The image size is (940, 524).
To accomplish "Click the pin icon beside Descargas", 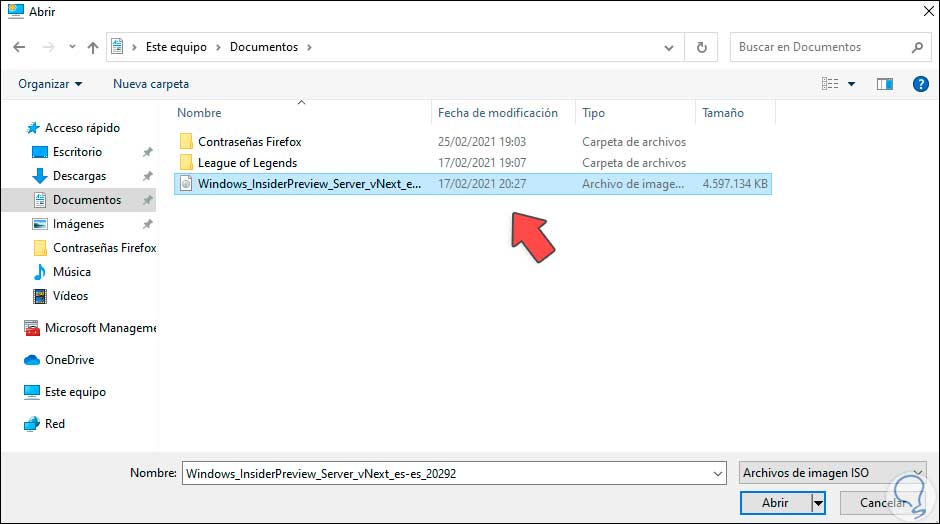I will click(x=147, y=176).
